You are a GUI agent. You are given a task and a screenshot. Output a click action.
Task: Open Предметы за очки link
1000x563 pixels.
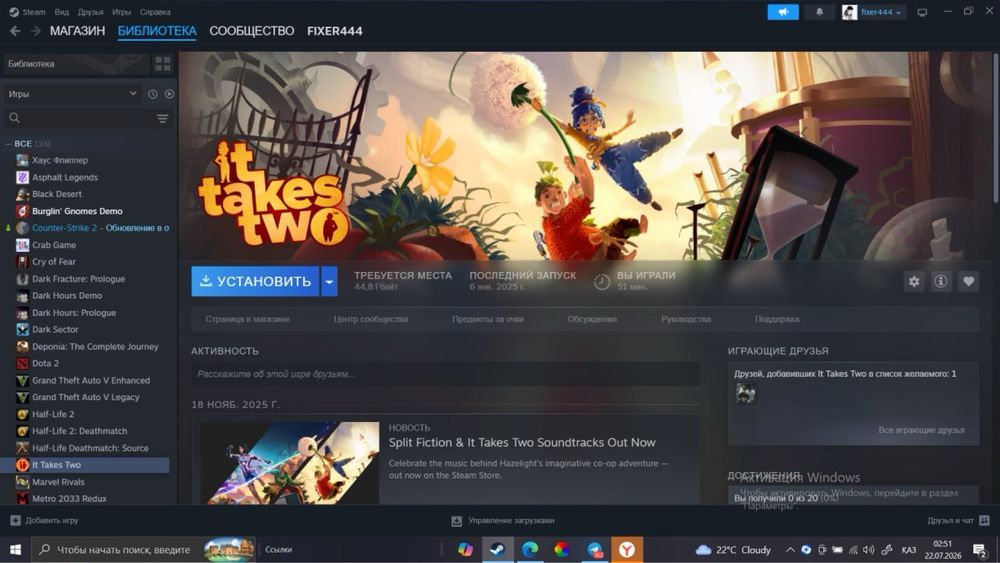[x=488, y=319]
